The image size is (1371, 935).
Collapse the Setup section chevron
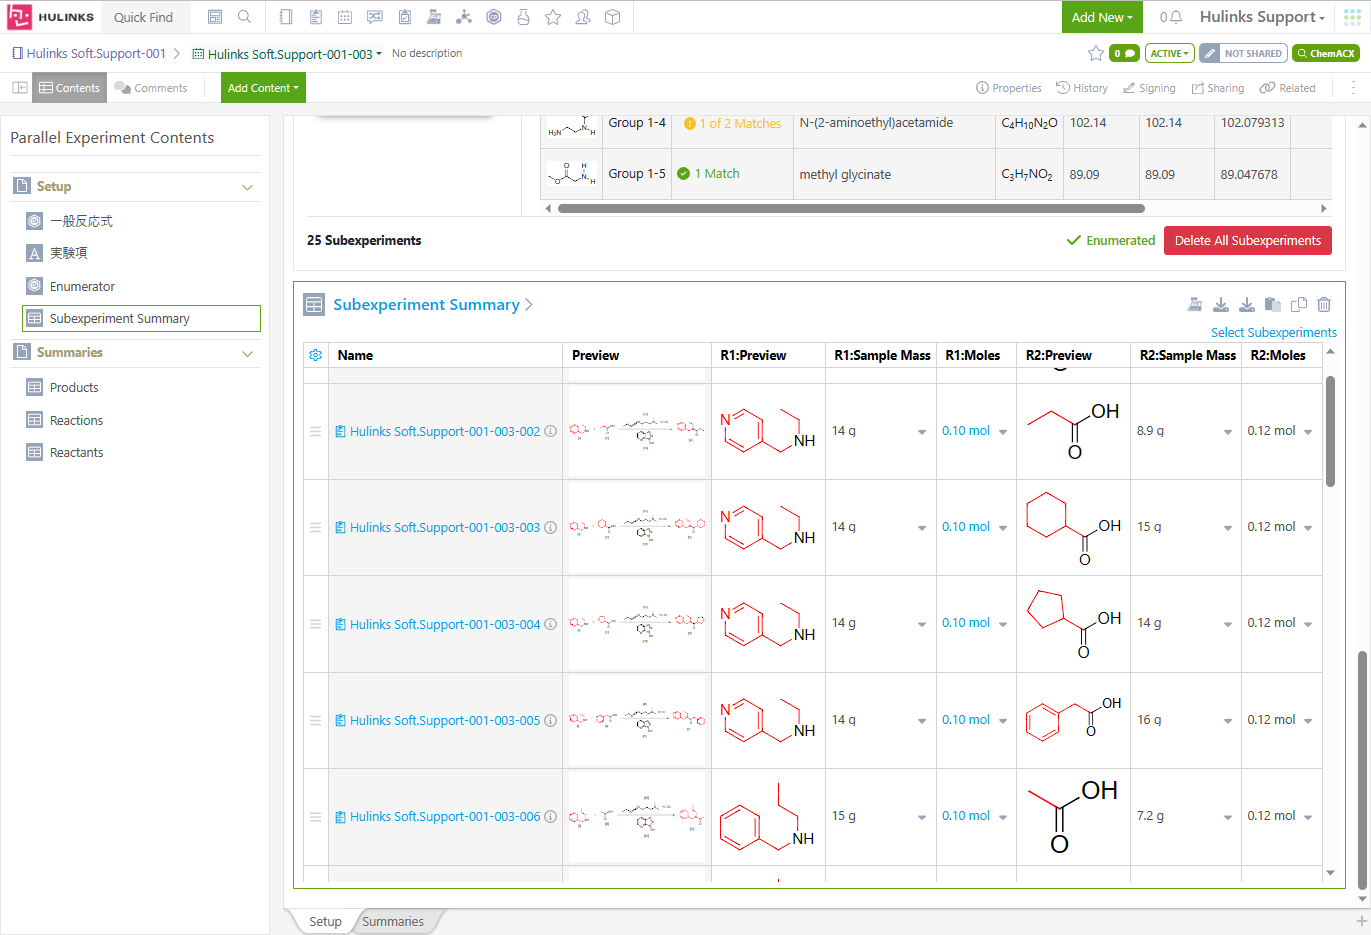tap(247, 187)
